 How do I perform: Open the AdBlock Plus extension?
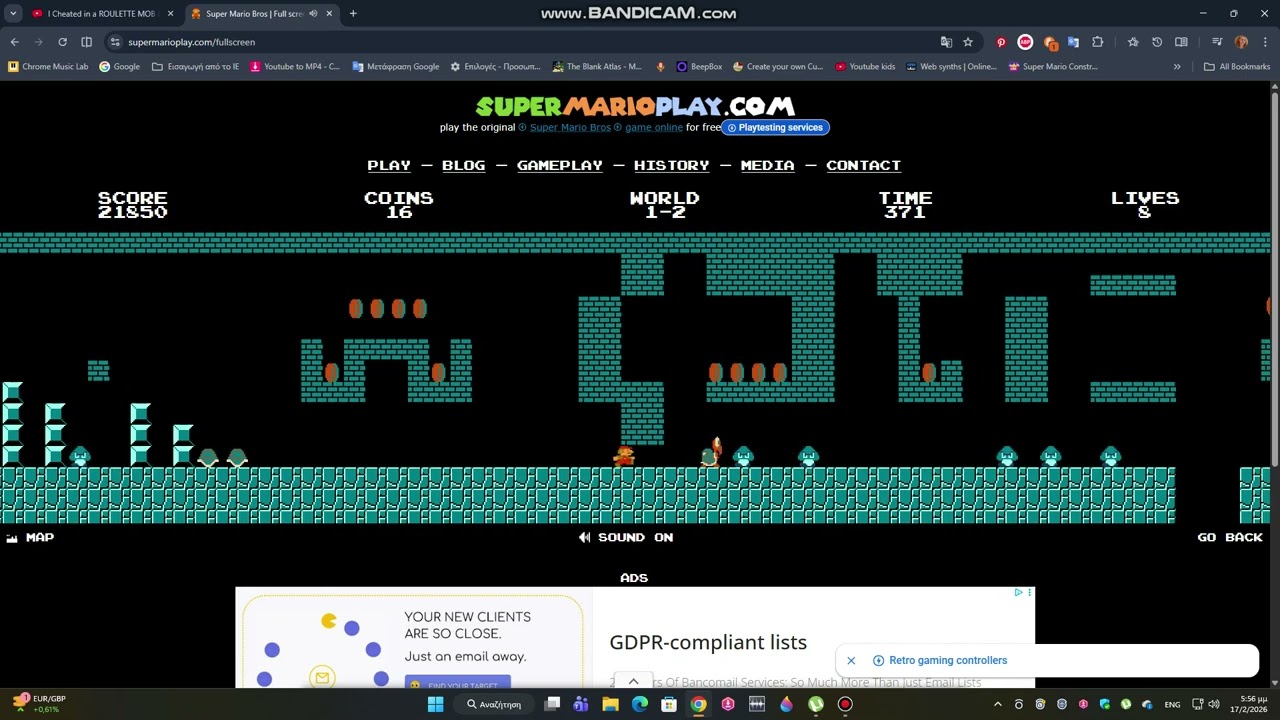click(x=1025, y=42)
